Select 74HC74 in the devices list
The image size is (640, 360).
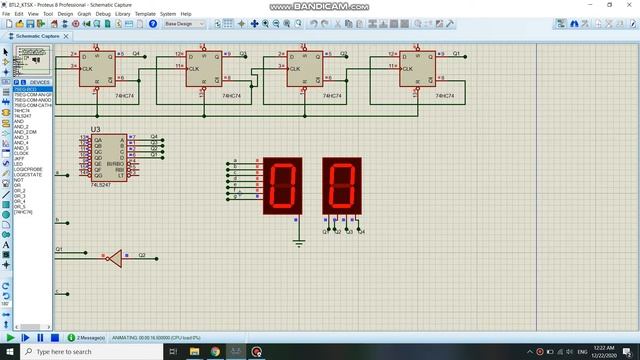pos(22,111)
